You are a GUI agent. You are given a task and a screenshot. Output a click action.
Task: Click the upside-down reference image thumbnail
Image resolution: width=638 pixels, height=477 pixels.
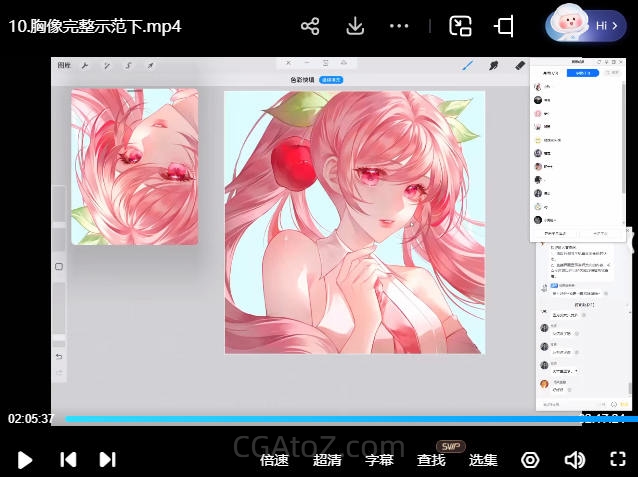(x=134, y=166)
